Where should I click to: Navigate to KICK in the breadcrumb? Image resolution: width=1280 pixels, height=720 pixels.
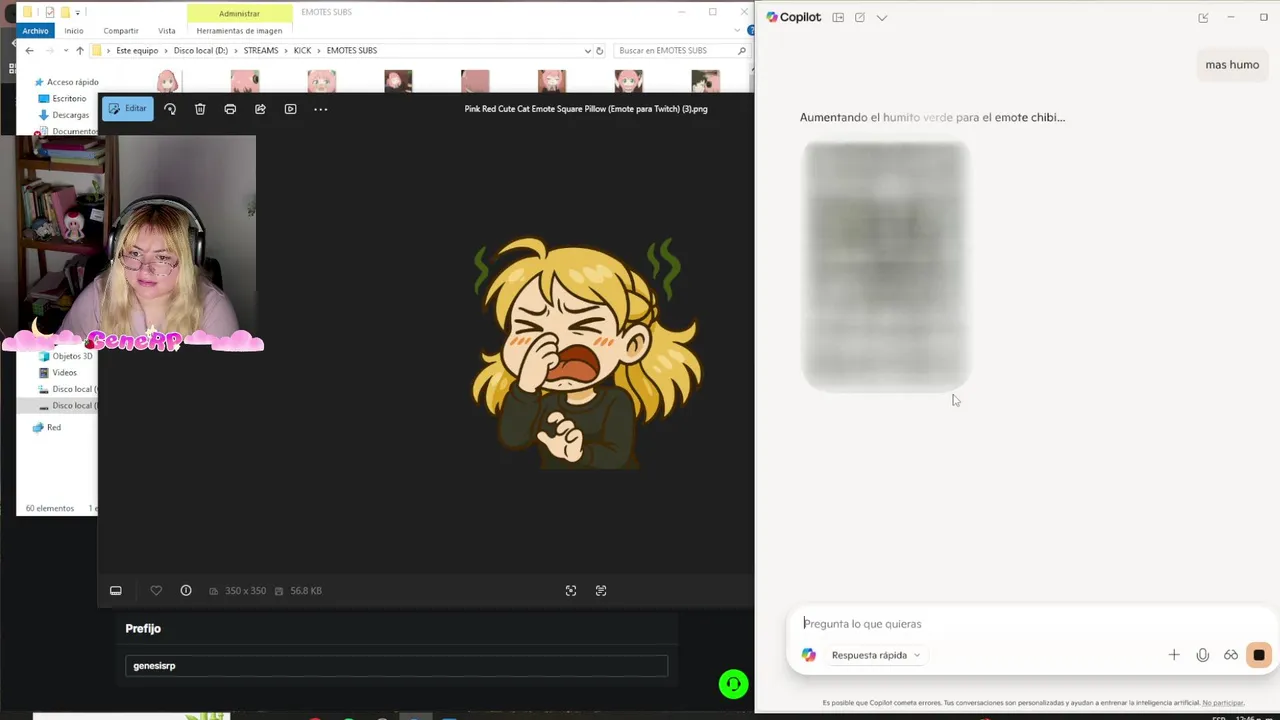(x=303, y=50)
